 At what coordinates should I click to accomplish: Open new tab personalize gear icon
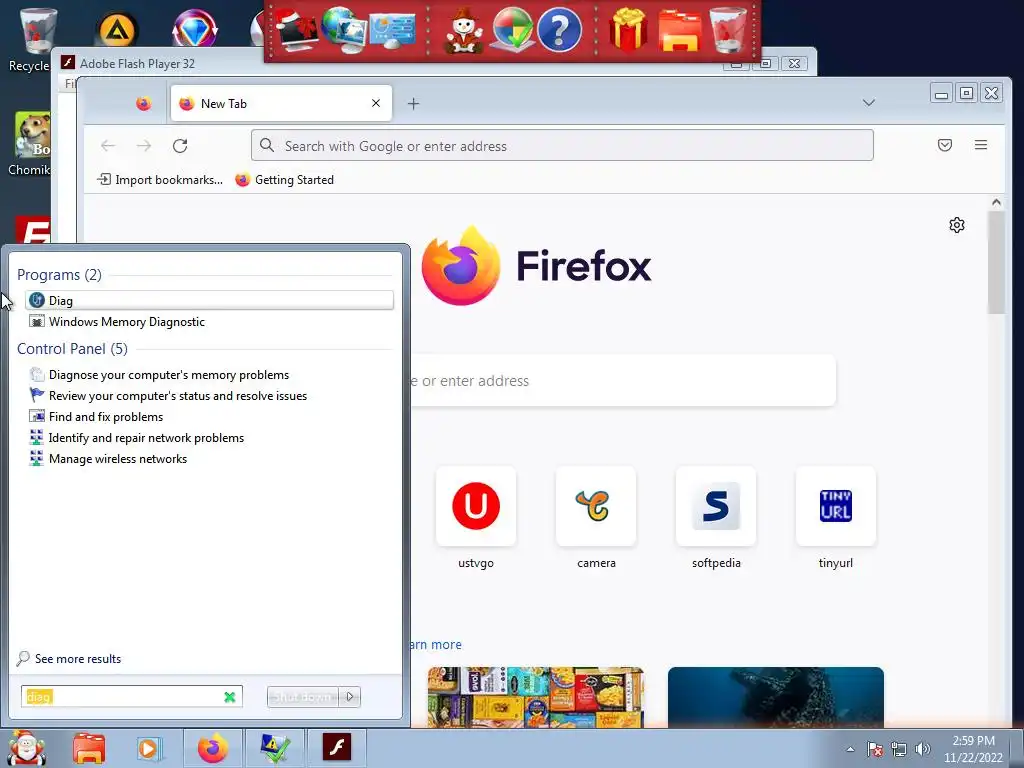957,225
